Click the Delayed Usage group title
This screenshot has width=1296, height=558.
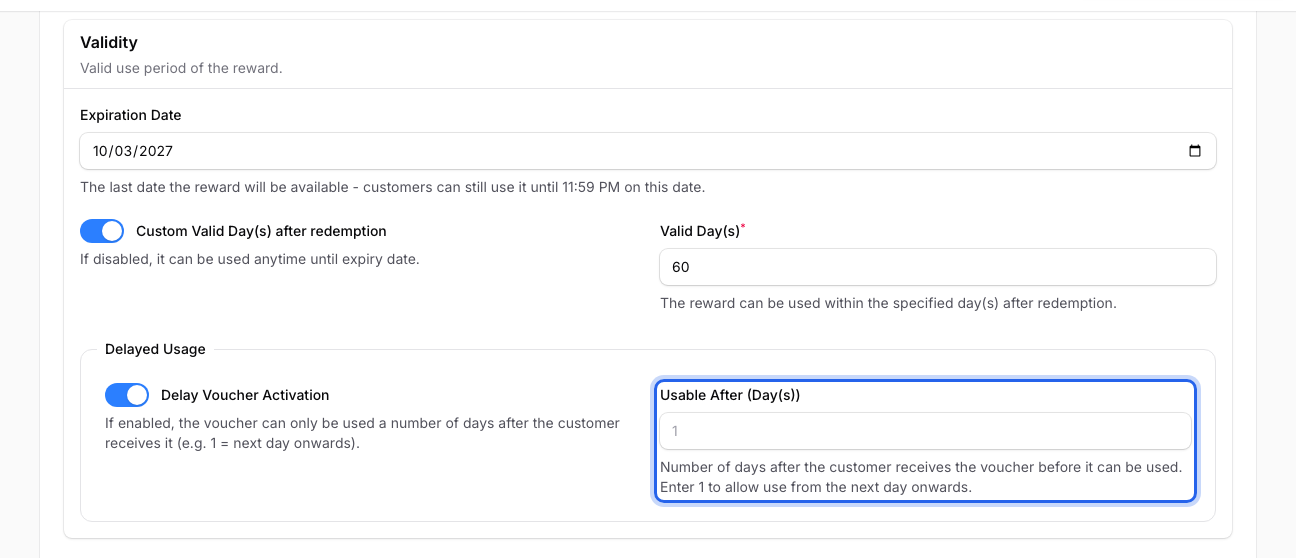(155, 349)
